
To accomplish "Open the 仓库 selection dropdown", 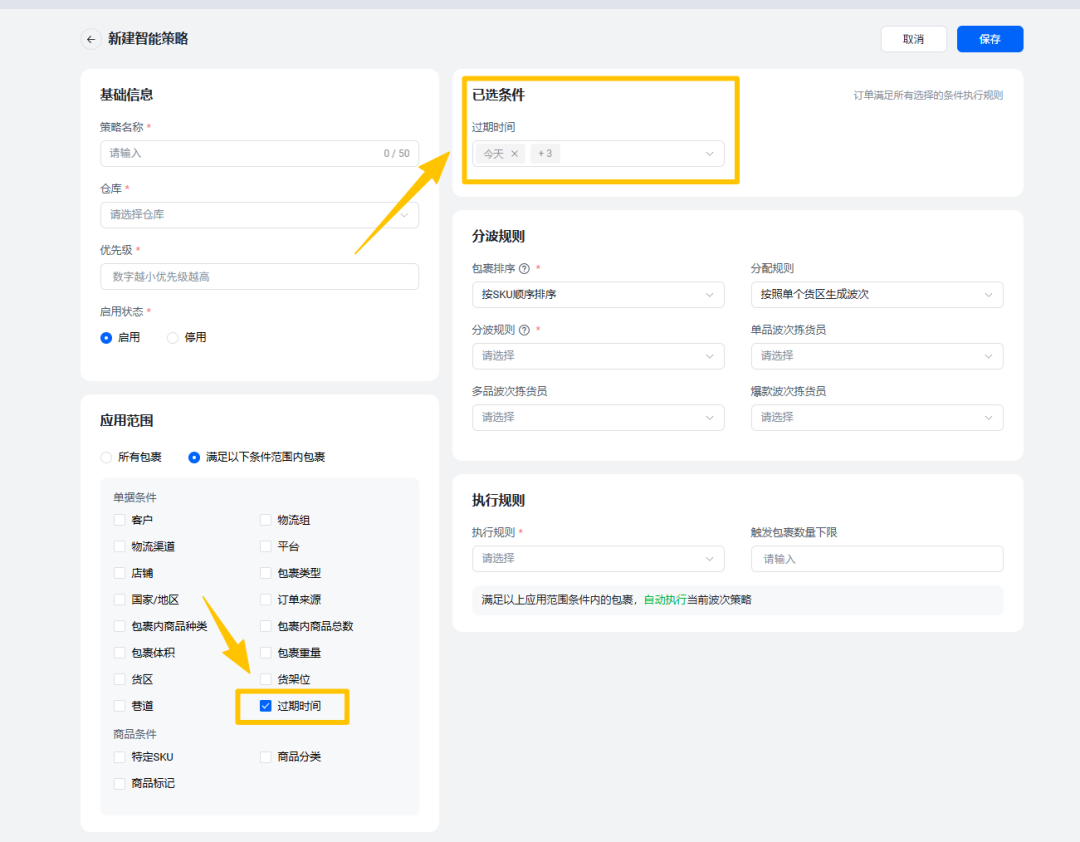I will click(x=259, y=215).
